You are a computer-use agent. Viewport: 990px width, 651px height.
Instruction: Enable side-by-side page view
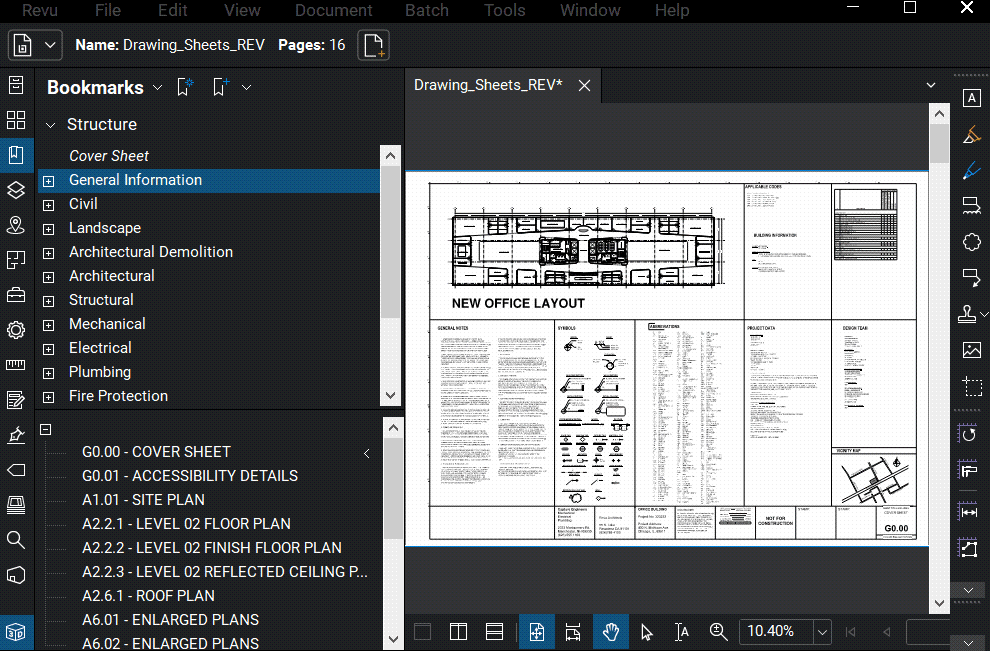(458, 631)
